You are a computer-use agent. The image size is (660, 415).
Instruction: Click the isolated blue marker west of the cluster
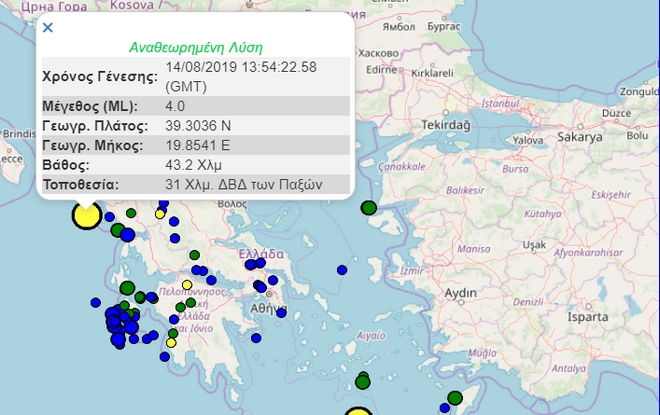[93, 300]
